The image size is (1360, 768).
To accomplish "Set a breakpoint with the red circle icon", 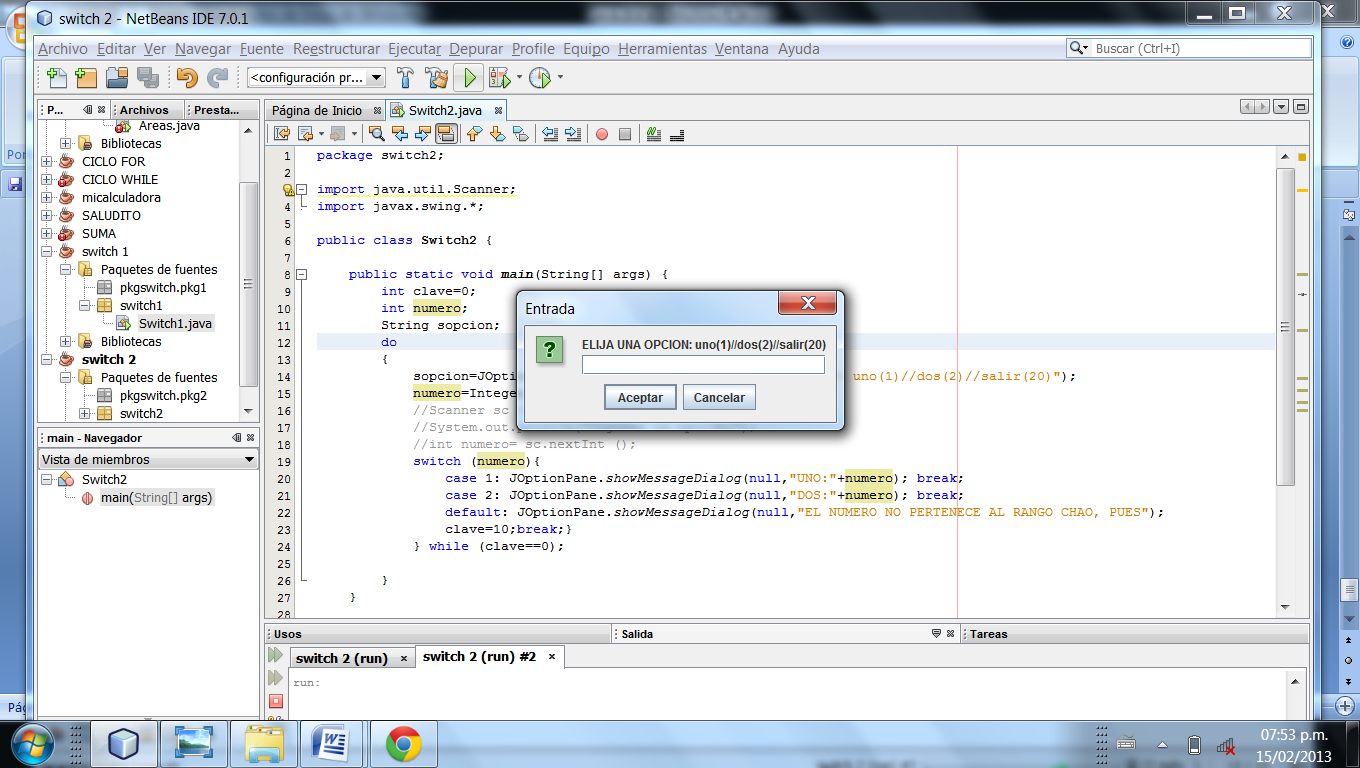I will pos(602,133).
